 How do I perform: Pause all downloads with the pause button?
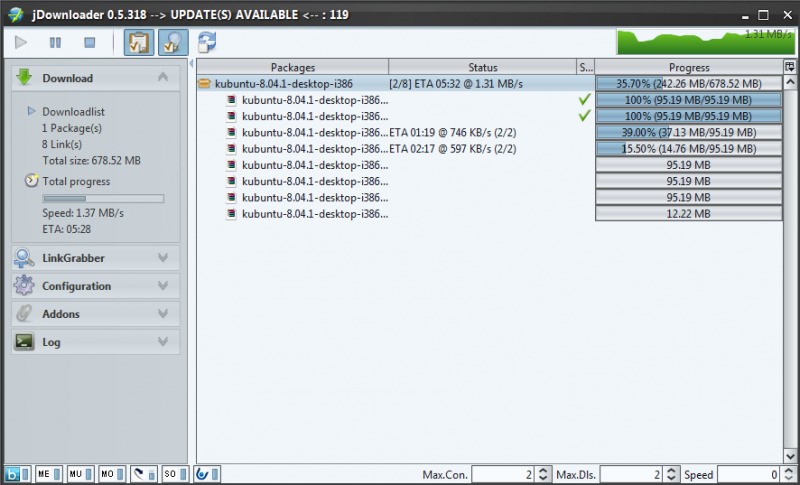pyautogui.click(x=55, y=42)
